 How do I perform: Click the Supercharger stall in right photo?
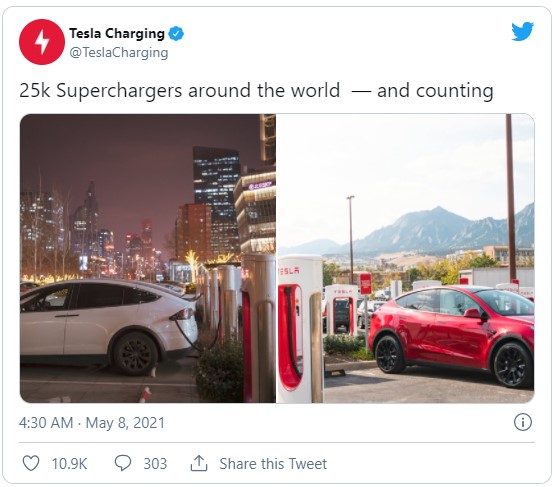point(300,329)
